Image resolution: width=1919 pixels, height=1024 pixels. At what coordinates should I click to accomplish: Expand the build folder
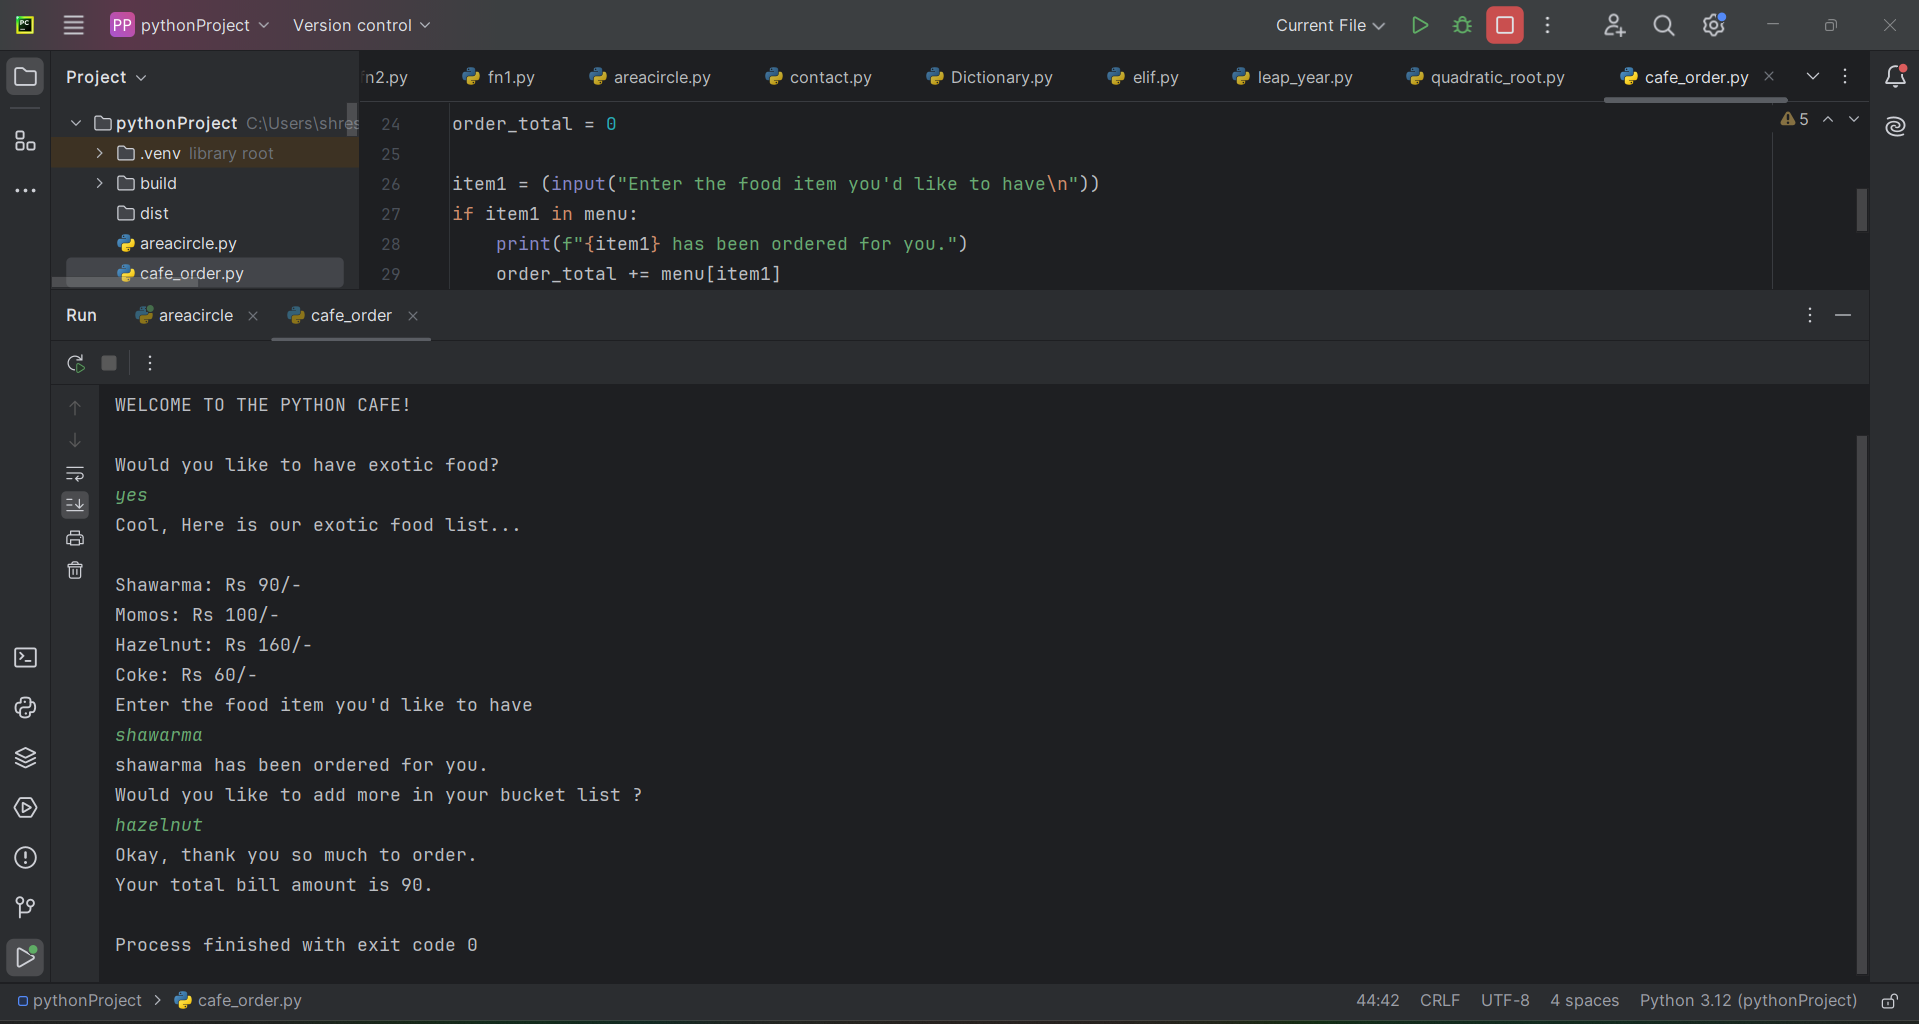click(x=100, y=183)
